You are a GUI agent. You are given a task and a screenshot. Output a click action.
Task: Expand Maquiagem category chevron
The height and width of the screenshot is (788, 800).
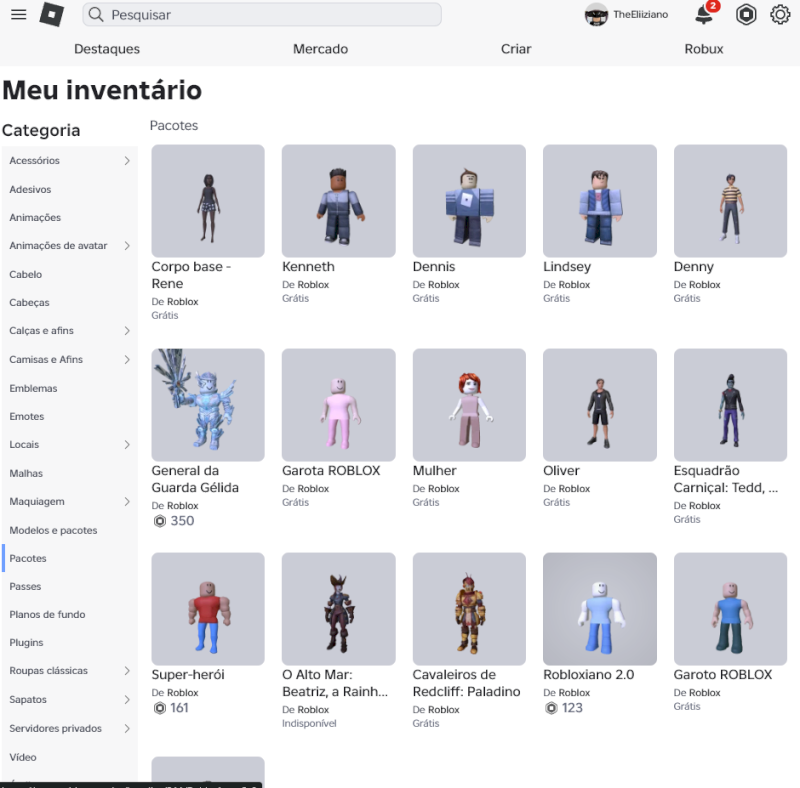127,502
